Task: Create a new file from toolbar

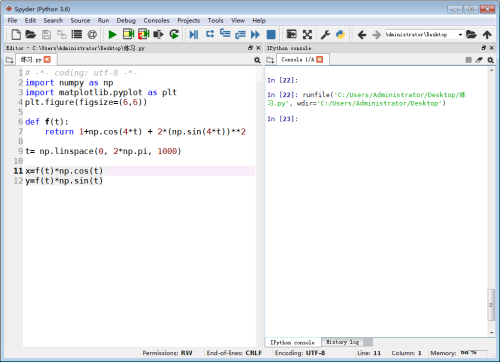Action: (x=16, y=34)
